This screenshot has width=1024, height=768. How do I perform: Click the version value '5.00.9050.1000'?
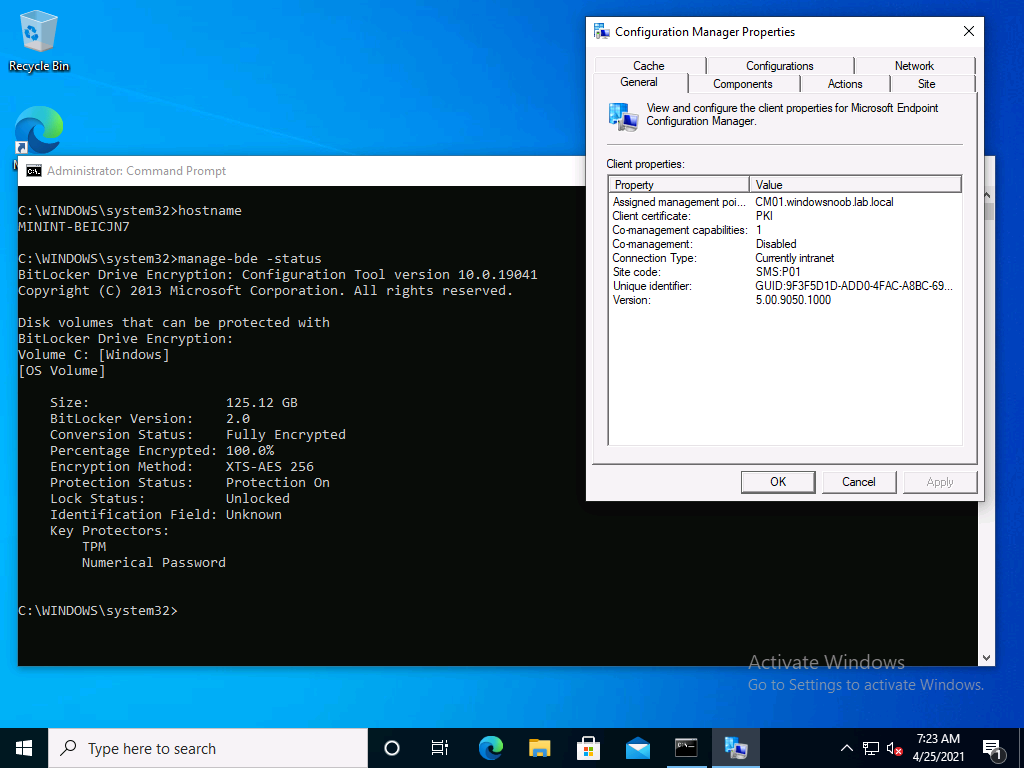coord(793,300)
